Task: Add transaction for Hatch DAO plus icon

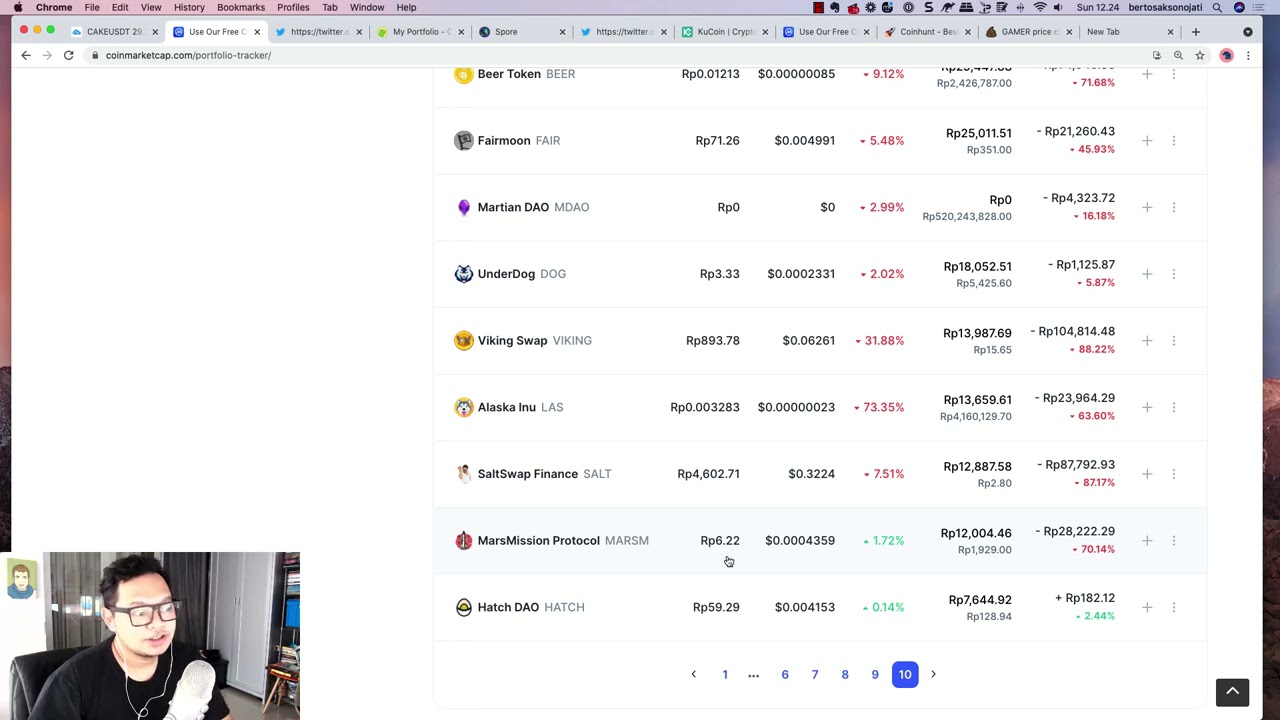Action: (1147, 607)
